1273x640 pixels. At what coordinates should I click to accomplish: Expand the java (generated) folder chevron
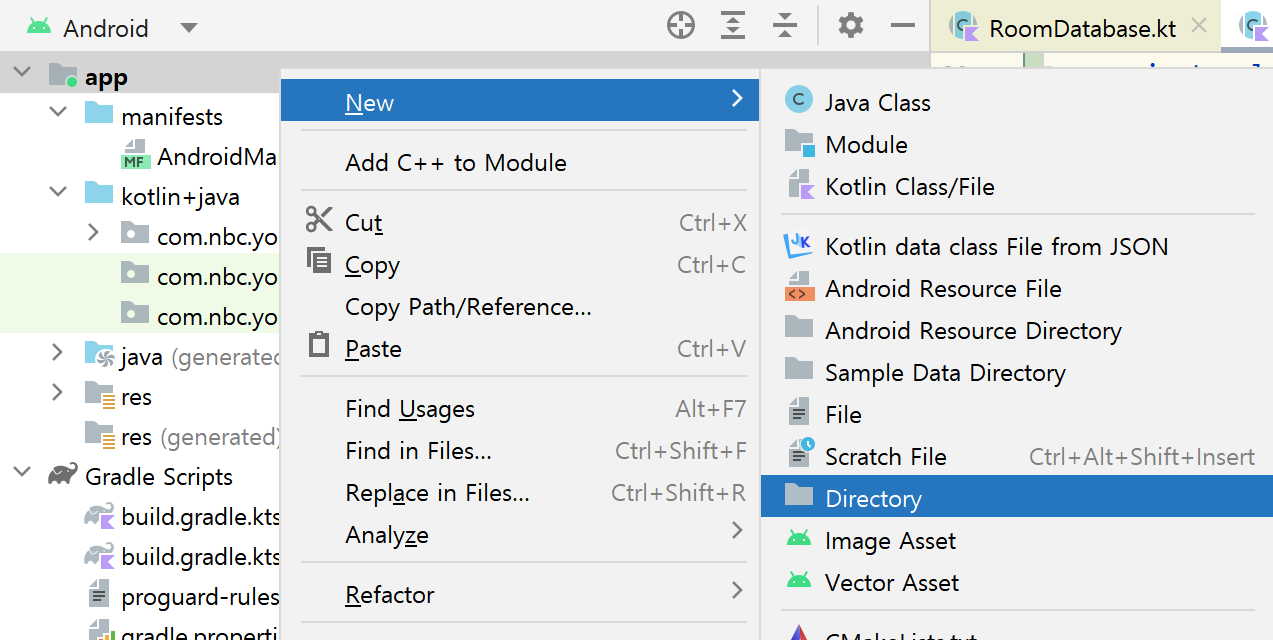point(58,353)
